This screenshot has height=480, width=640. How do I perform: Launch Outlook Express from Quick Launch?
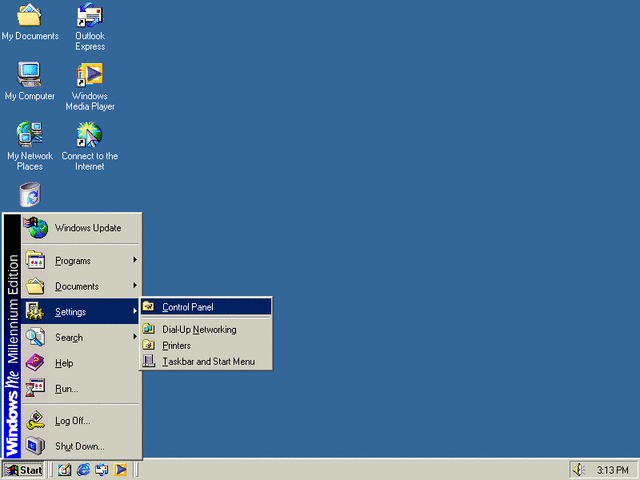pos(102,470)
